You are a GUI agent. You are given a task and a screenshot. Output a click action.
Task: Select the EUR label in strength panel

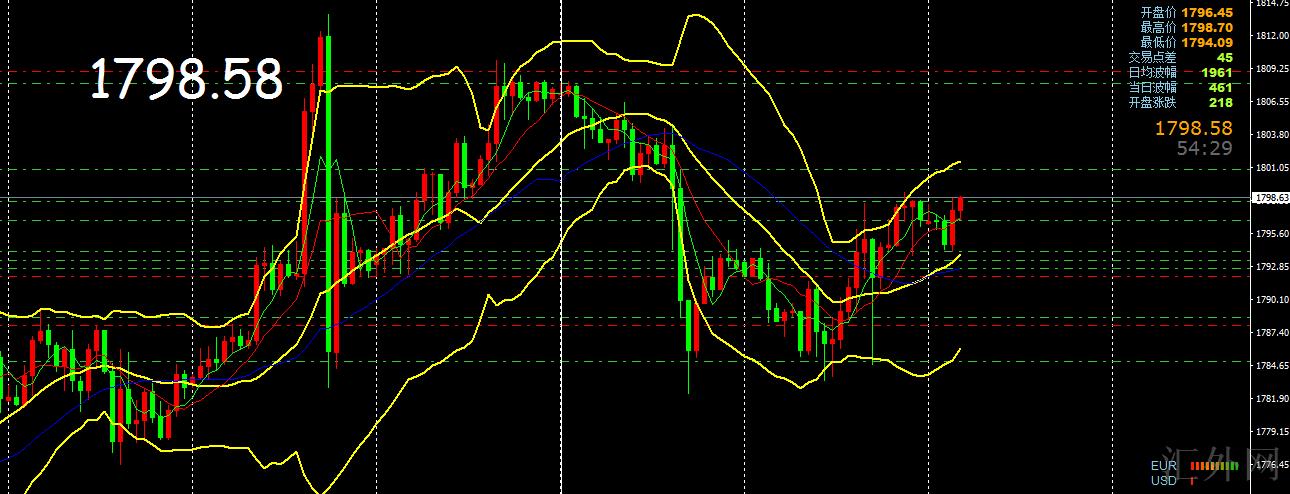(x=1164, y=466)
